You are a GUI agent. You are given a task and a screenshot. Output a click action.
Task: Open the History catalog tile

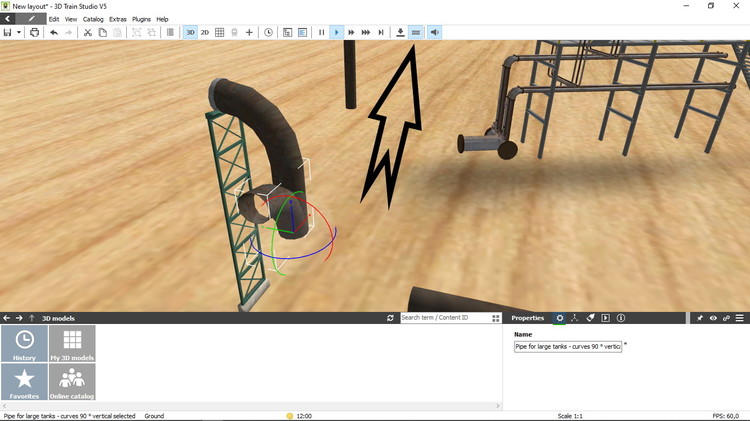coord(24,343)
